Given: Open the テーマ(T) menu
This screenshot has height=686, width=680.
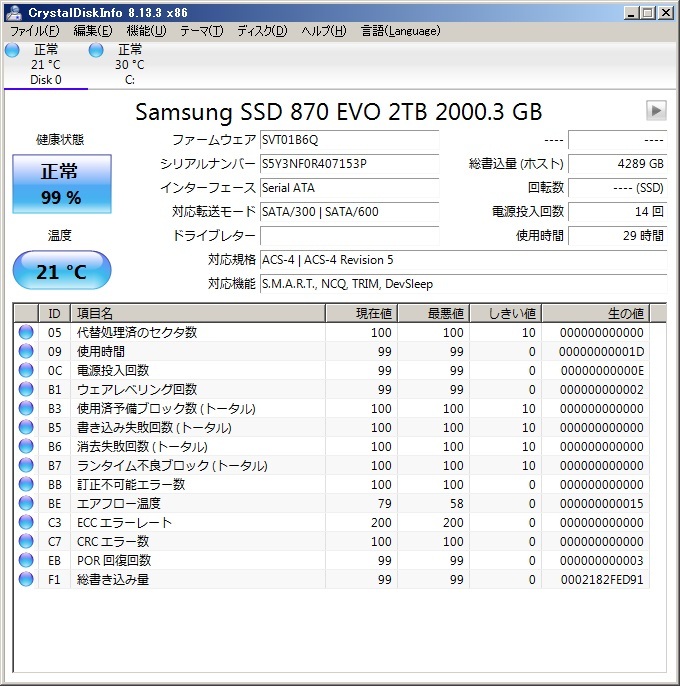Looking at the screenshot, I should (201, 31).
